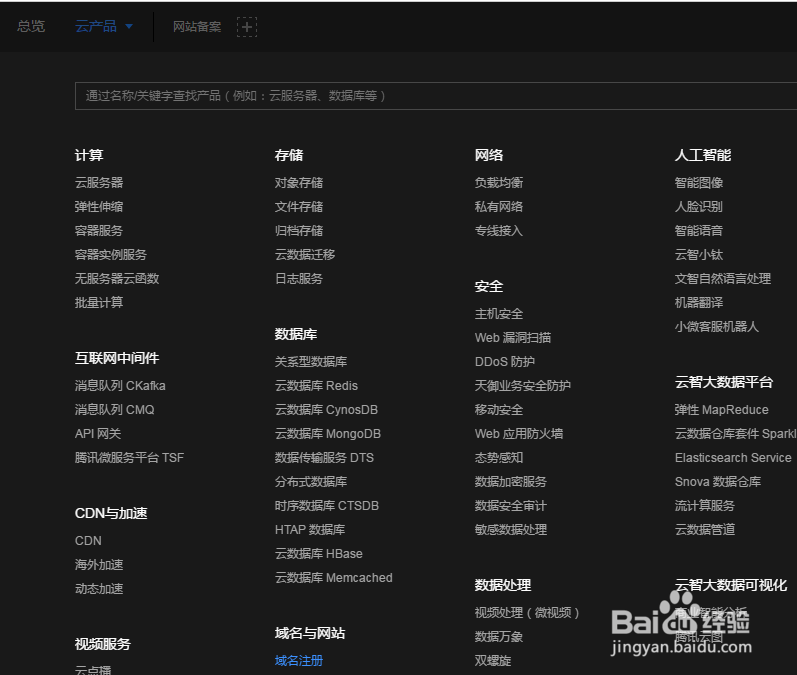Viewport: 797px width, 675px height.
Task: Open 文件存储 link
Action: (299, 206)
